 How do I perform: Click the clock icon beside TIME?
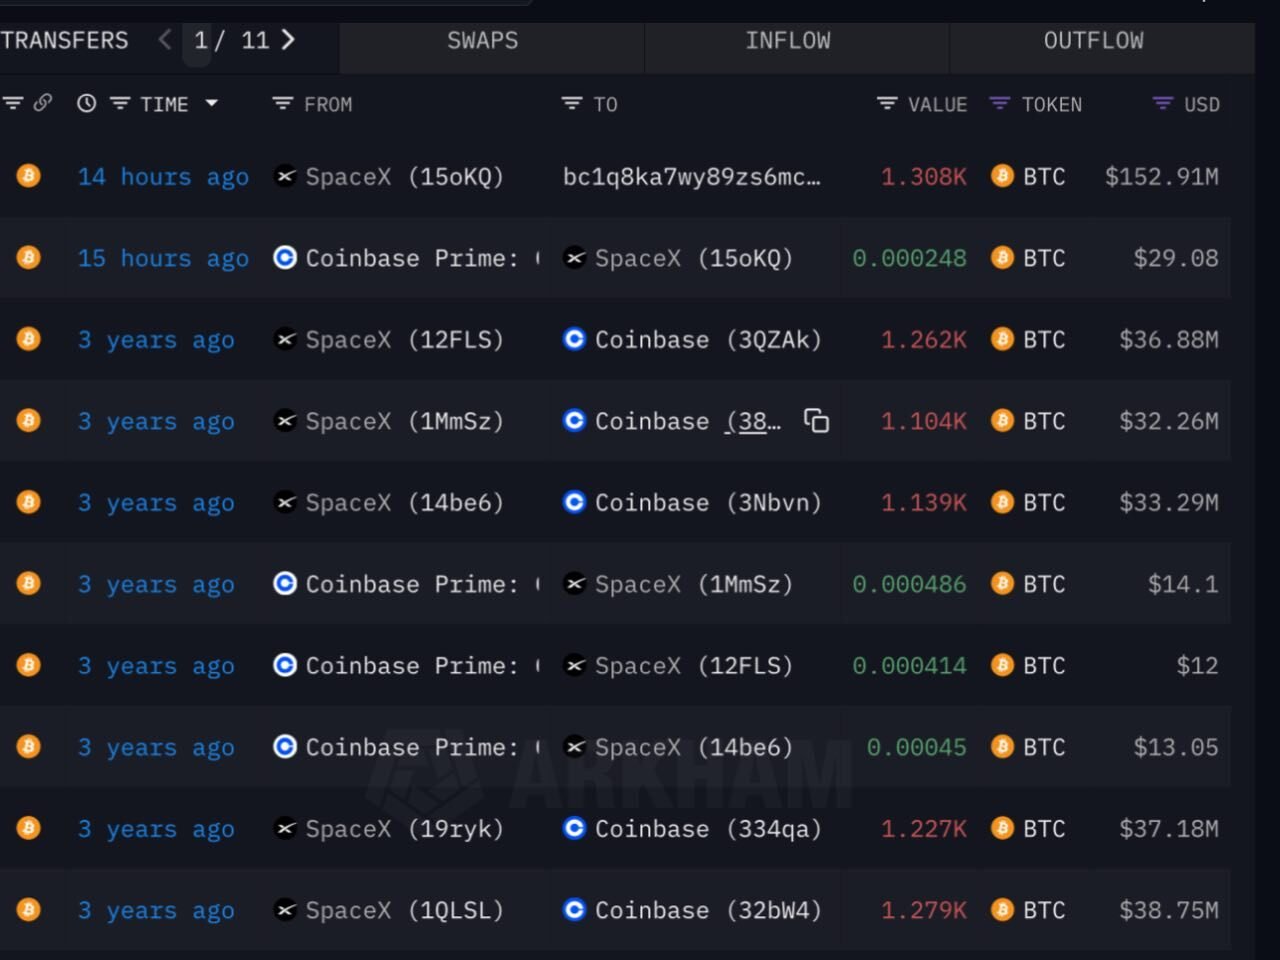click(87, 103)
